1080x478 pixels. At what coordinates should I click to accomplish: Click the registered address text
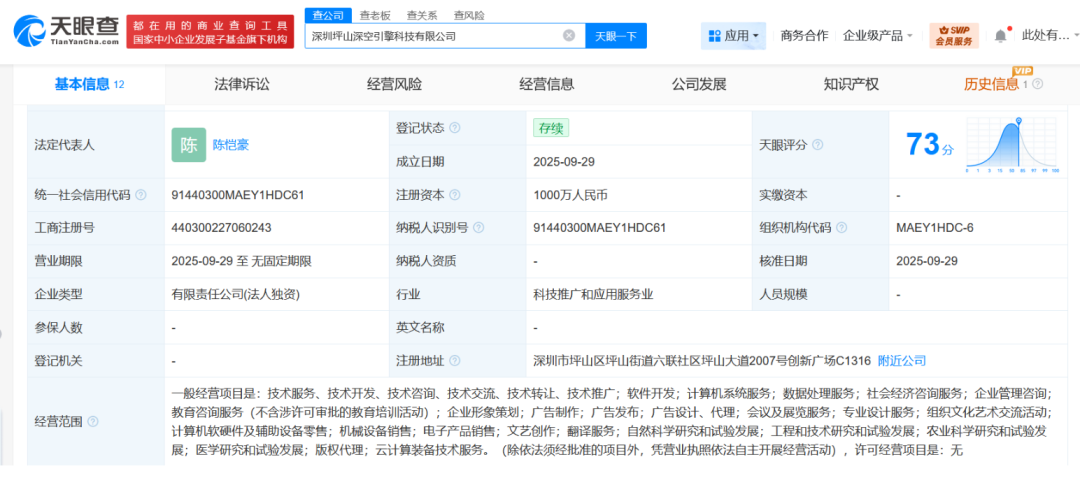(x=703, y=360)
